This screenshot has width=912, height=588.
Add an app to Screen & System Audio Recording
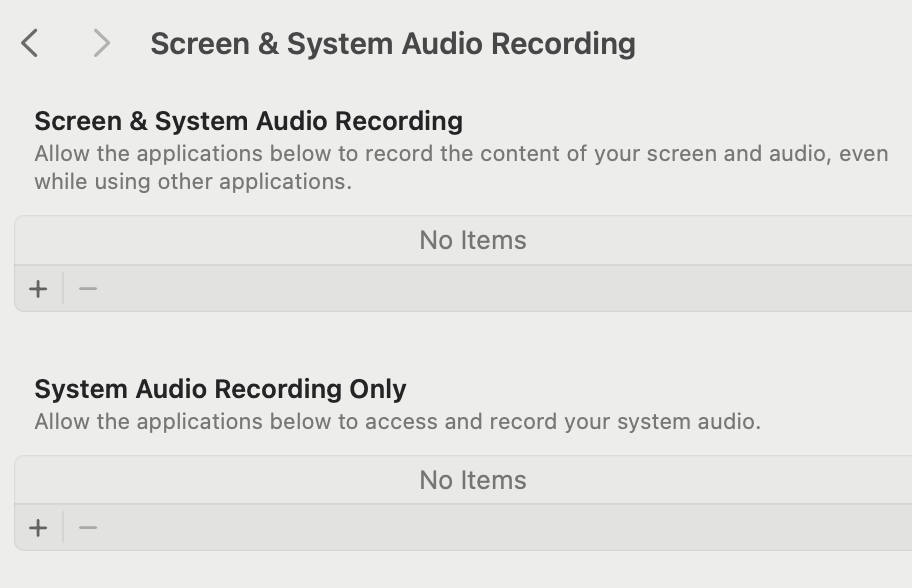point(38,289)
